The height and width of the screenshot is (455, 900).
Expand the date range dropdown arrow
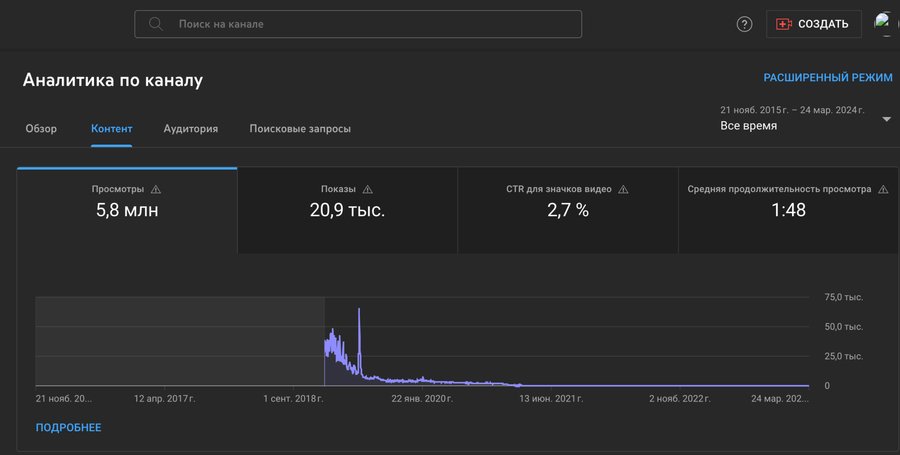click(886, 119)
